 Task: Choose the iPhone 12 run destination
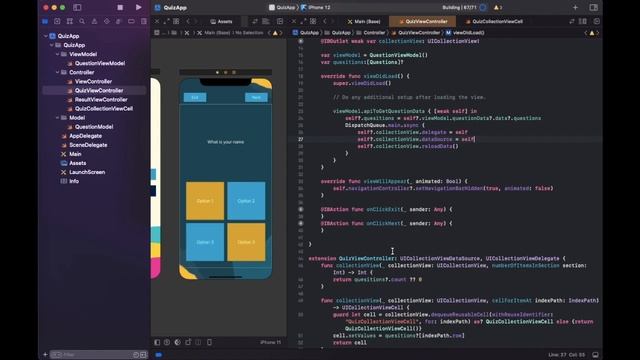[316, 7]
